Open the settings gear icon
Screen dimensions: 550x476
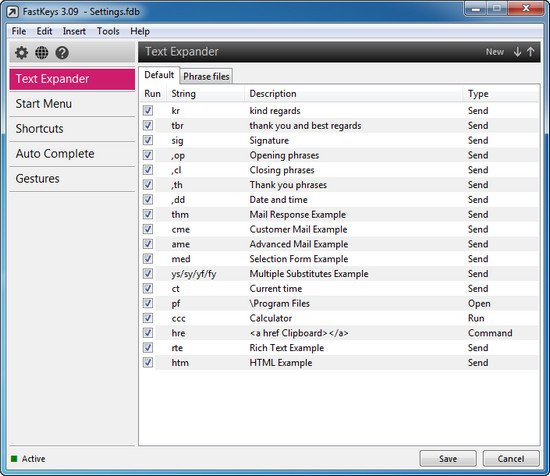(21, 53)
